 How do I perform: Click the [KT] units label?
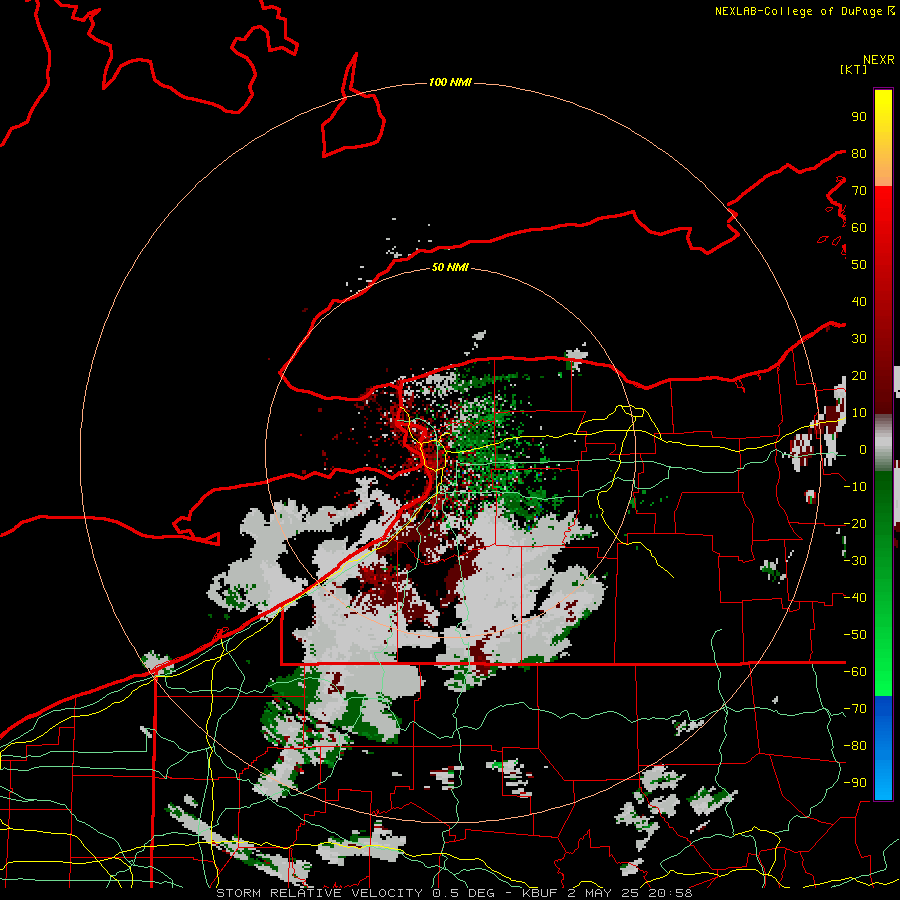(x=854, y=69)
